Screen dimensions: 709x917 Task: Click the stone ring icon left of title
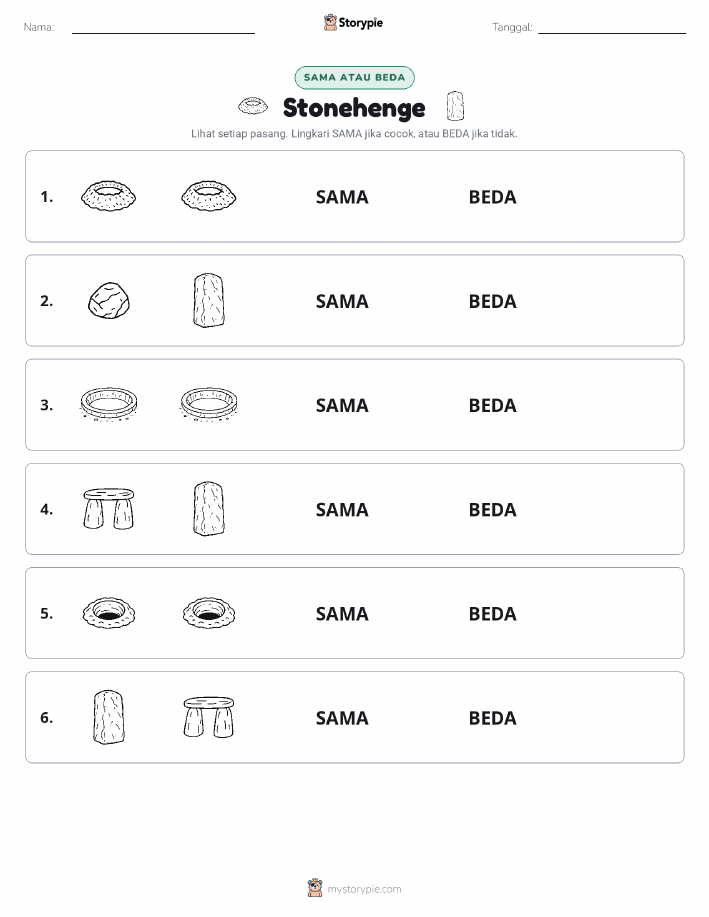pyautogui.click(x=253, y=106)
